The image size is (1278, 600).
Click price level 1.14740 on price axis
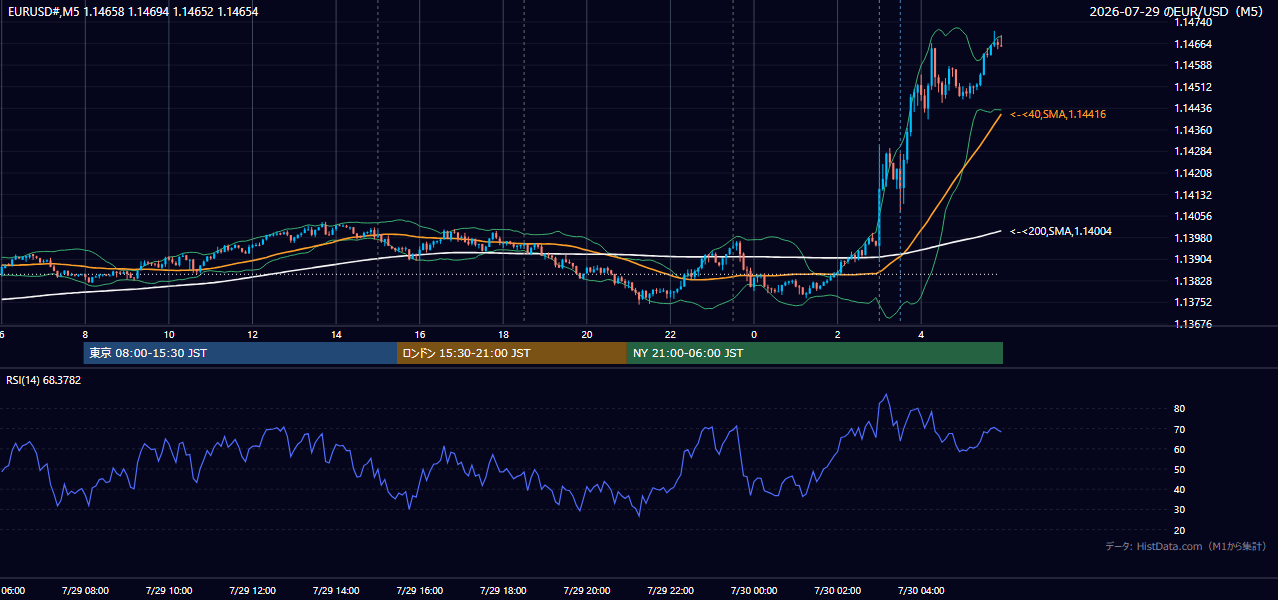(x=1192, y=22)
